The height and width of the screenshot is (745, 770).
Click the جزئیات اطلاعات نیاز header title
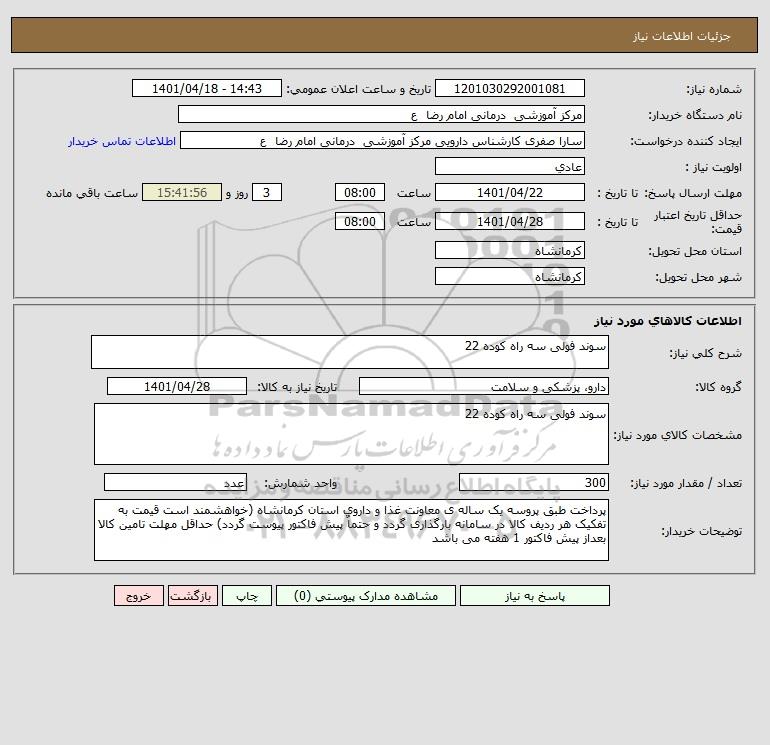pyautogui.click(x=682, y=36)
